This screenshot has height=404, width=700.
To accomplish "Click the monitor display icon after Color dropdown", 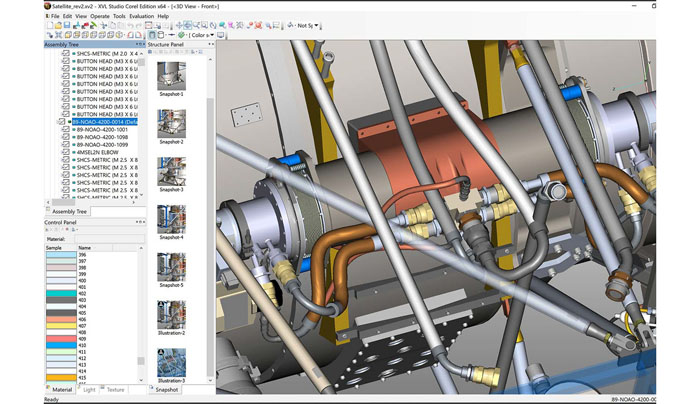I will click(x=220, y=35).
